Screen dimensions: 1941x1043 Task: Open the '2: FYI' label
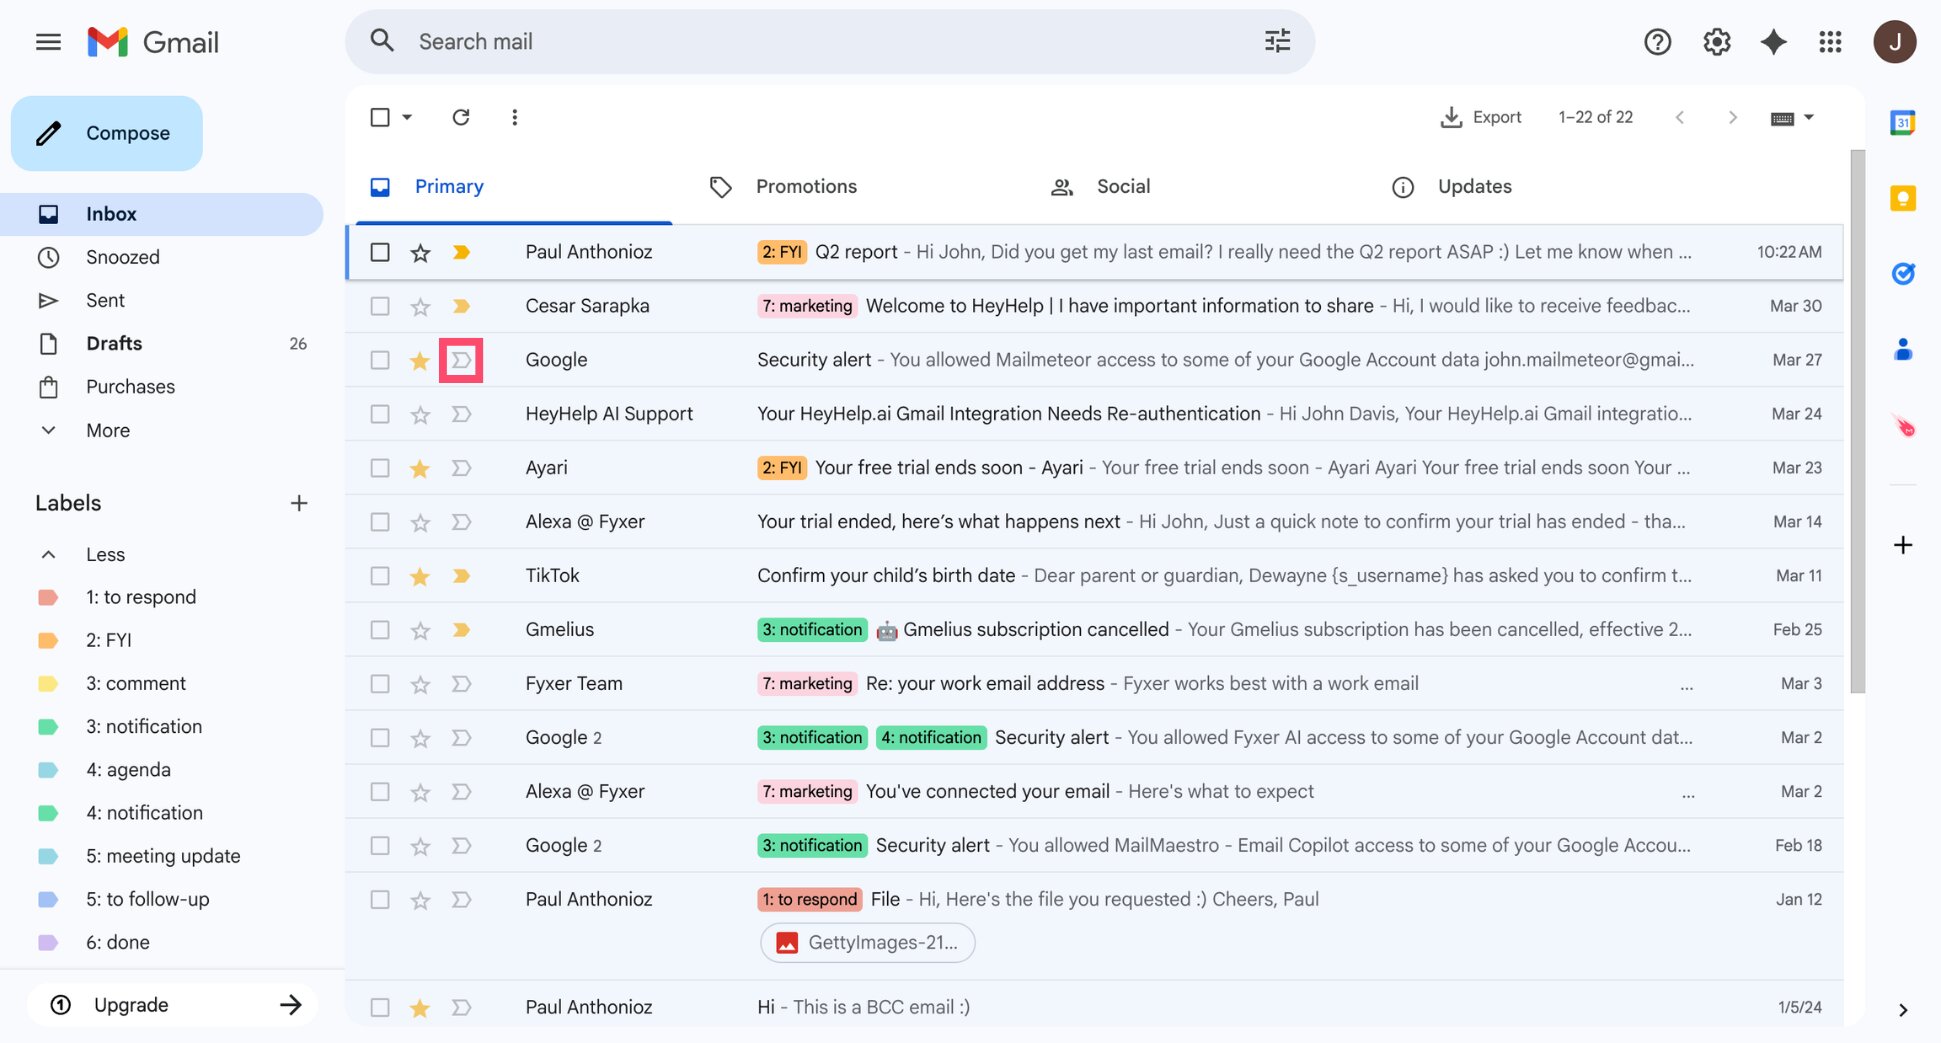108,640
